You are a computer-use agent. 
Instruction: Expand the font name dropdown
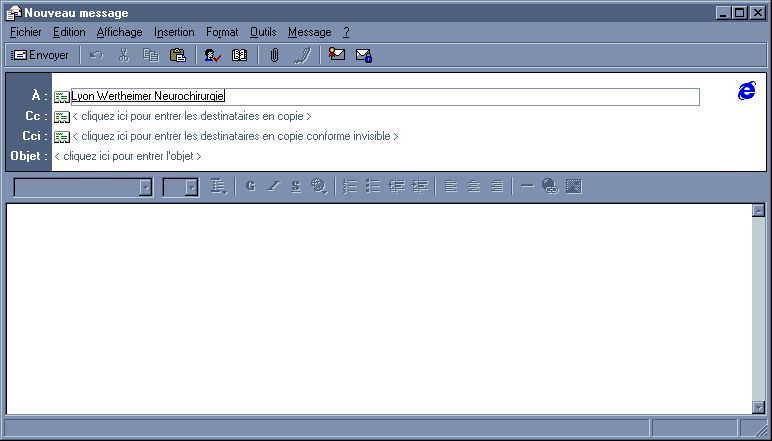(x=146, y=187)
